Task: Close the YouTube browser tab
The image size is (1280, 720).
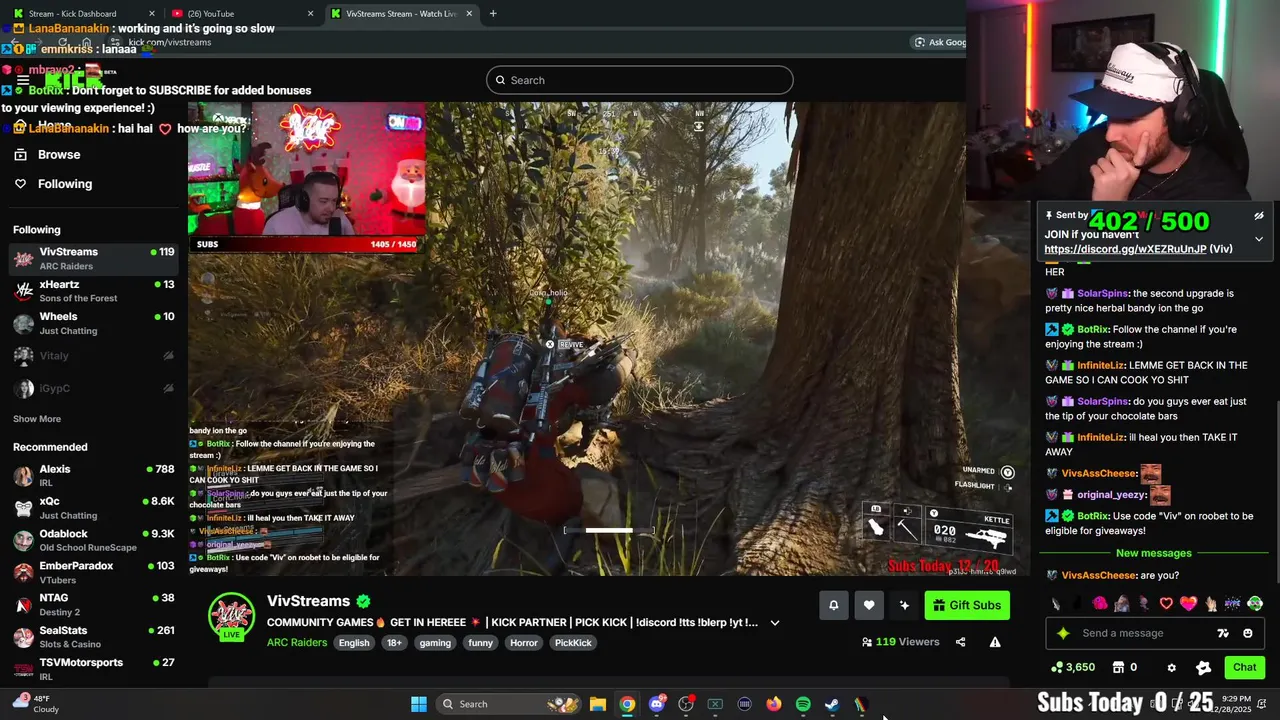Action: coord(310,14)
